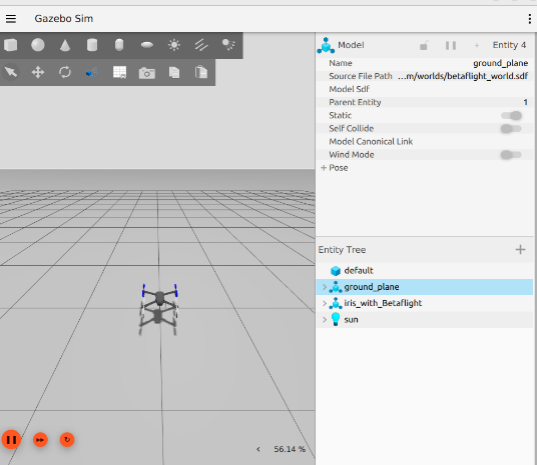Open the hamburger menu
537x465 pixels.
11,18
